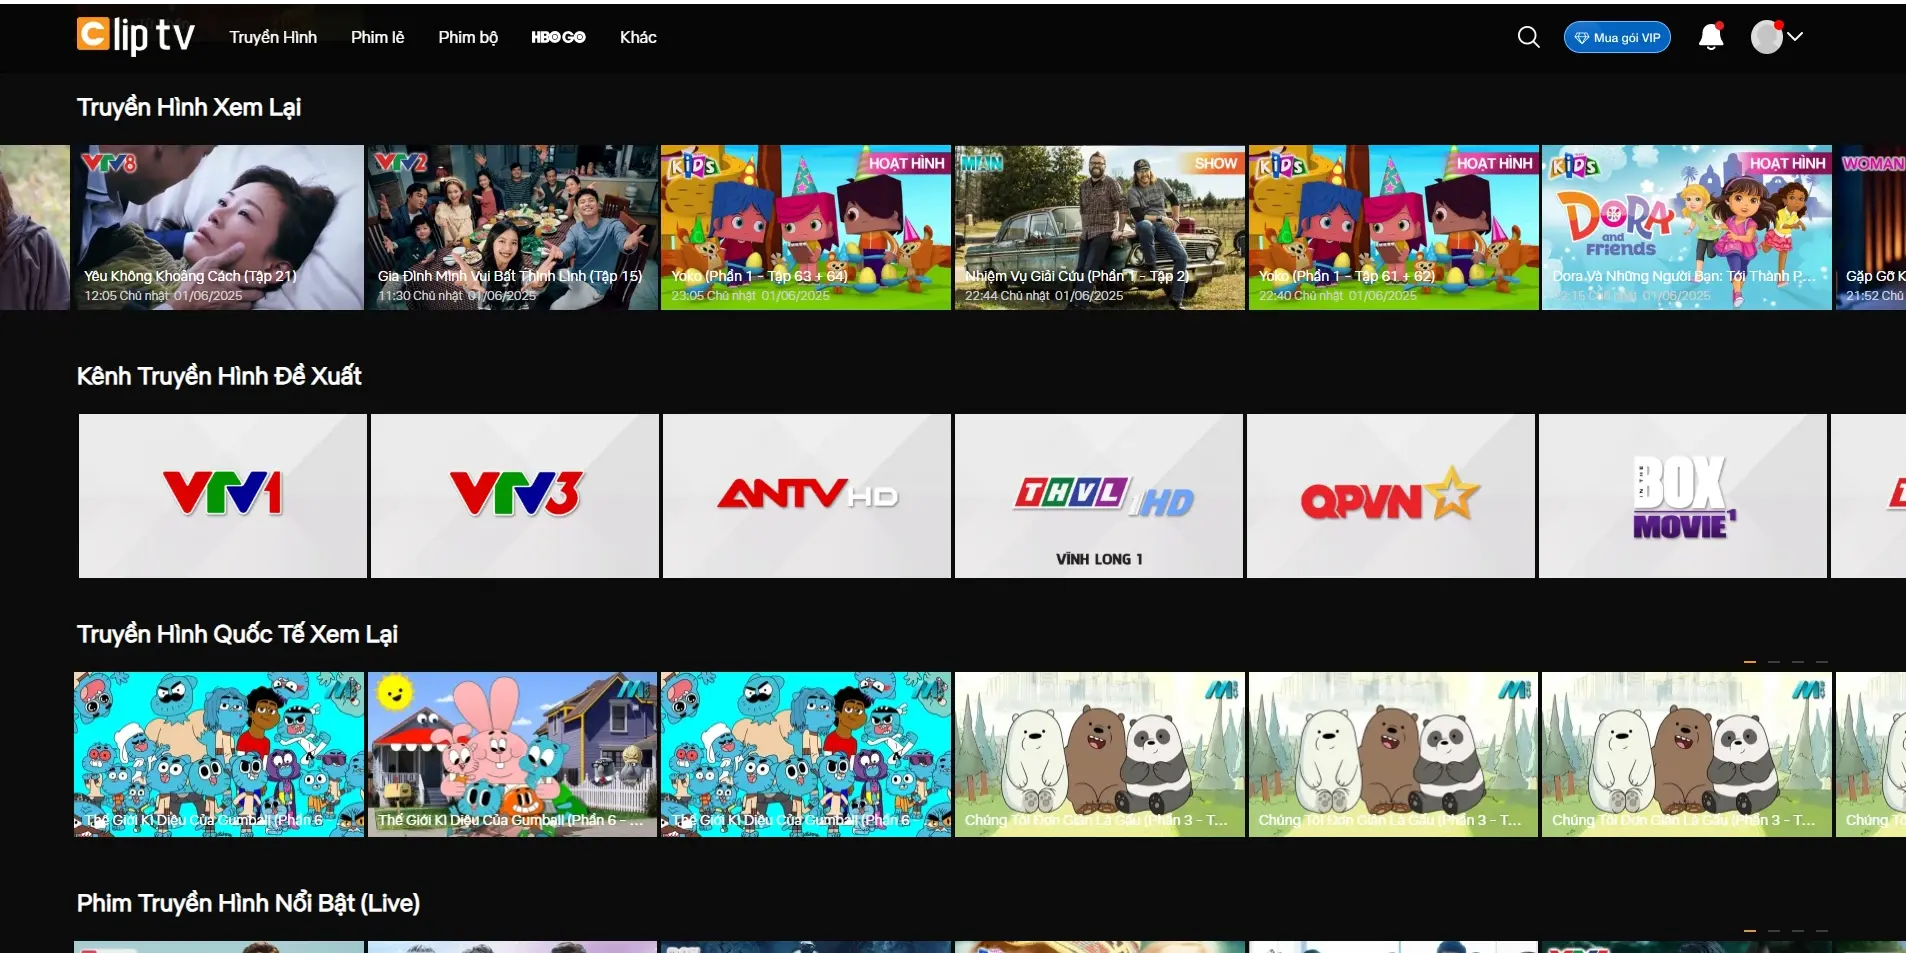Expand the account dropdown chevron
This screenshot has height=953, width=1906.
(1795, 36)
